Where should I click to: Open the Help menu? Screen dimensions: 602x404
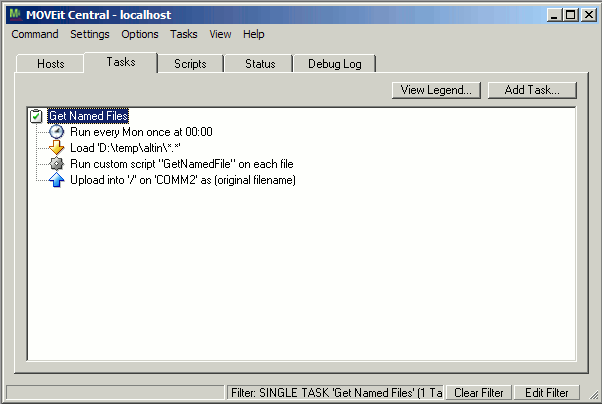pyautogui.click(x=254, y=34)
